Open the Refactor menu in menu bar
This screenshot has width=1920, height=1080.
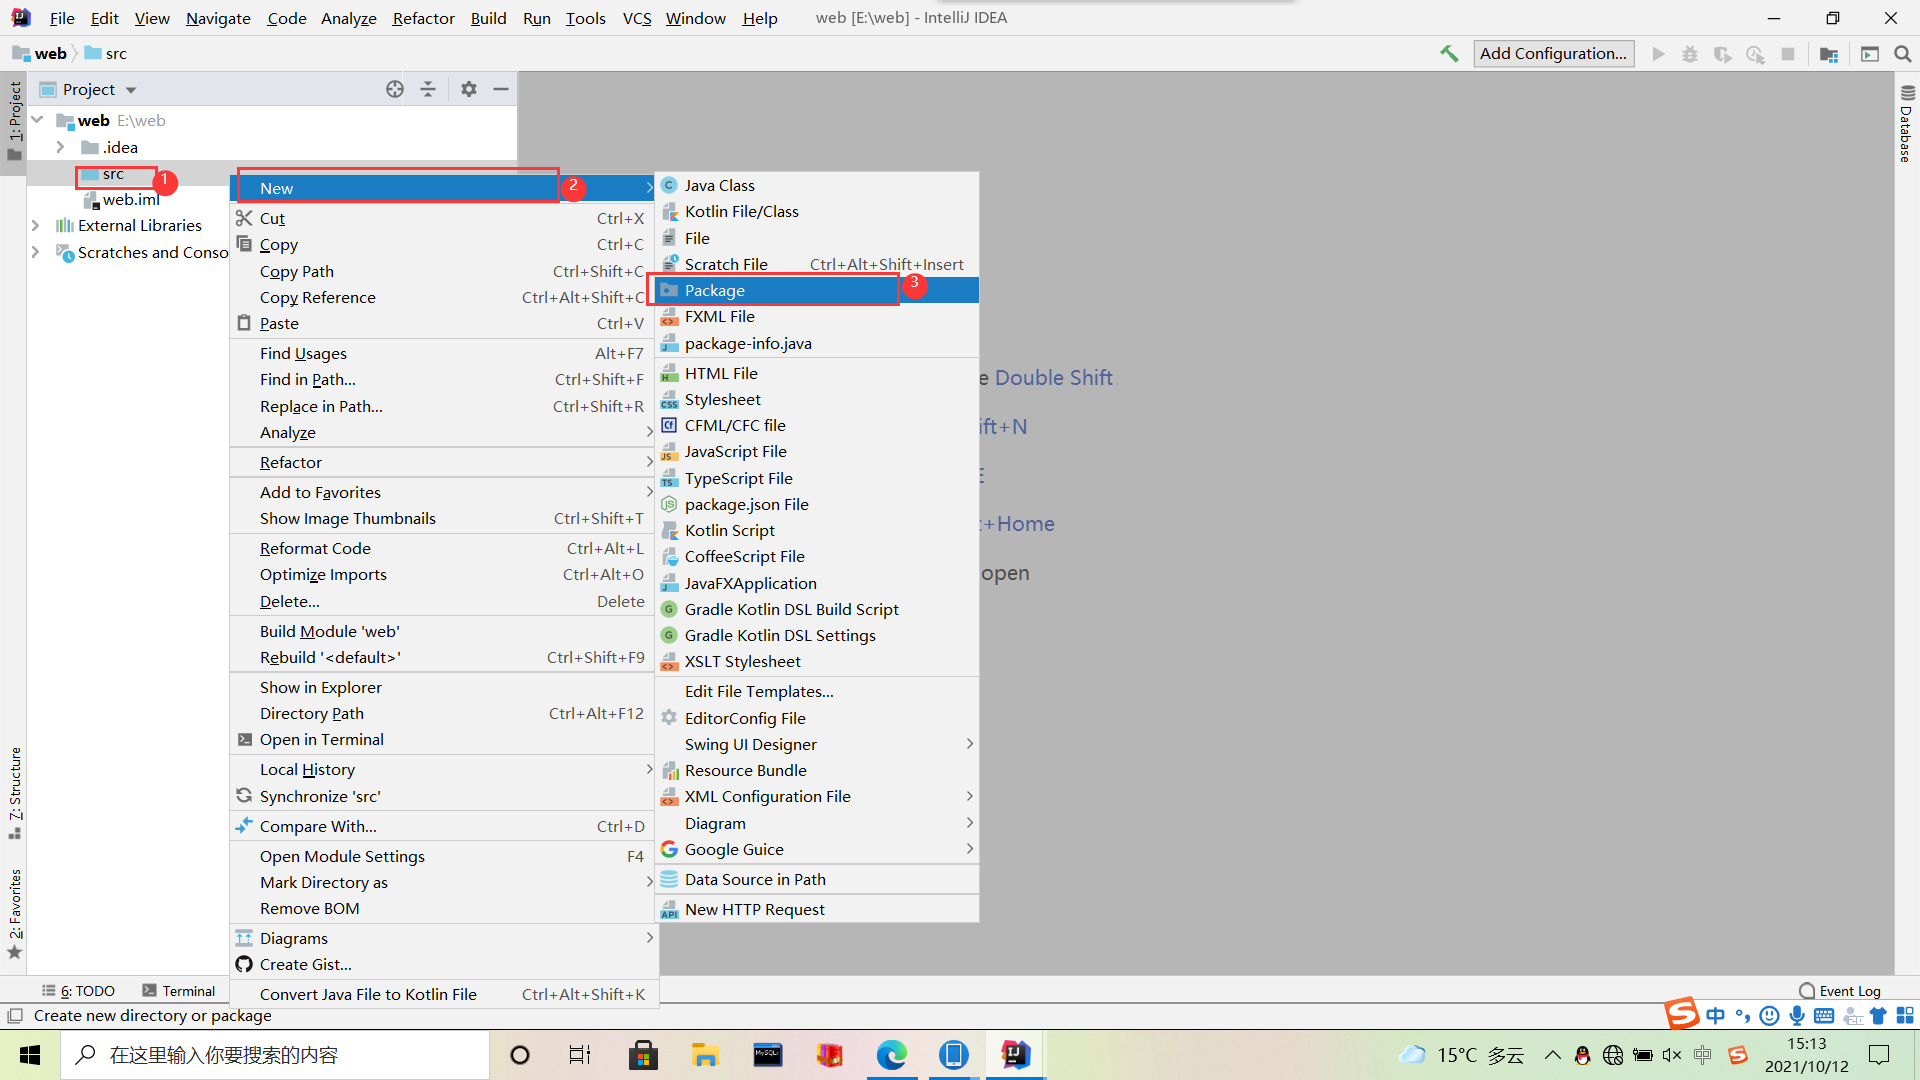(x=423, y=18)
